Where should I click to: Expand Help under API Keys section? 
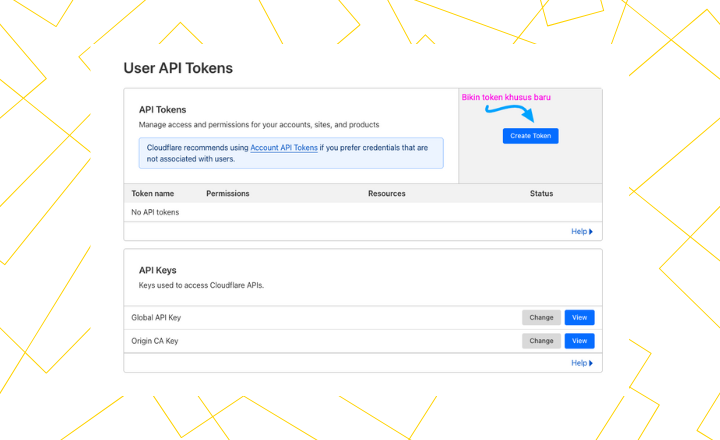[x=582, y=363]
